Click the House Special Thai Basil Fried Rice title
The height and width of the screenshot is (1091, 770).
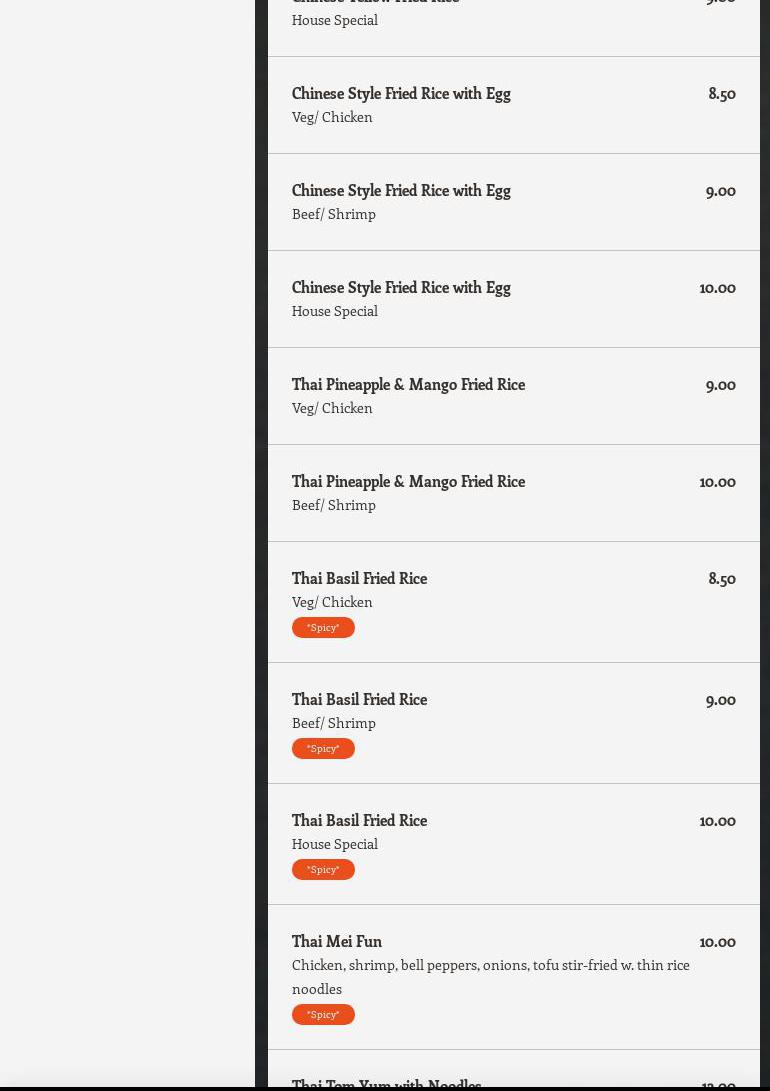tap(359, 820)
